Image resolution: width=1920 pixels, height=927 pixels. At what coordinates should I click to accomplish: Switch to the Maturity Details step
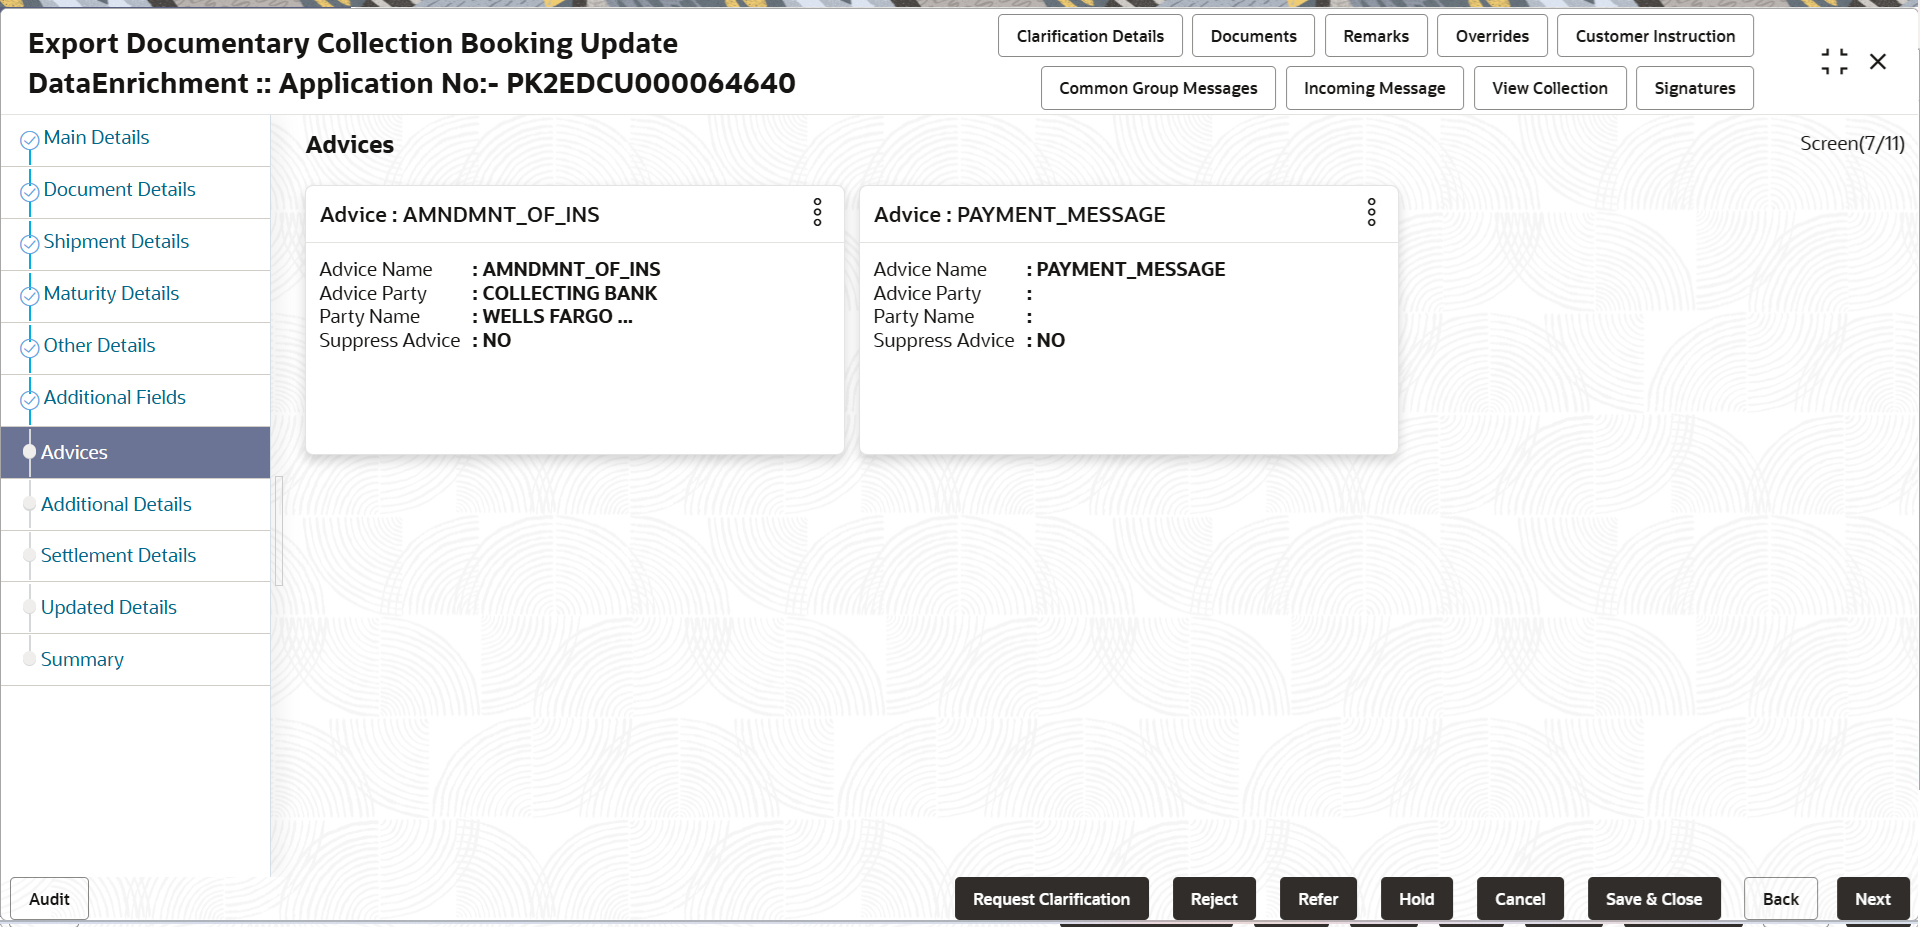(x=111, y=294)
